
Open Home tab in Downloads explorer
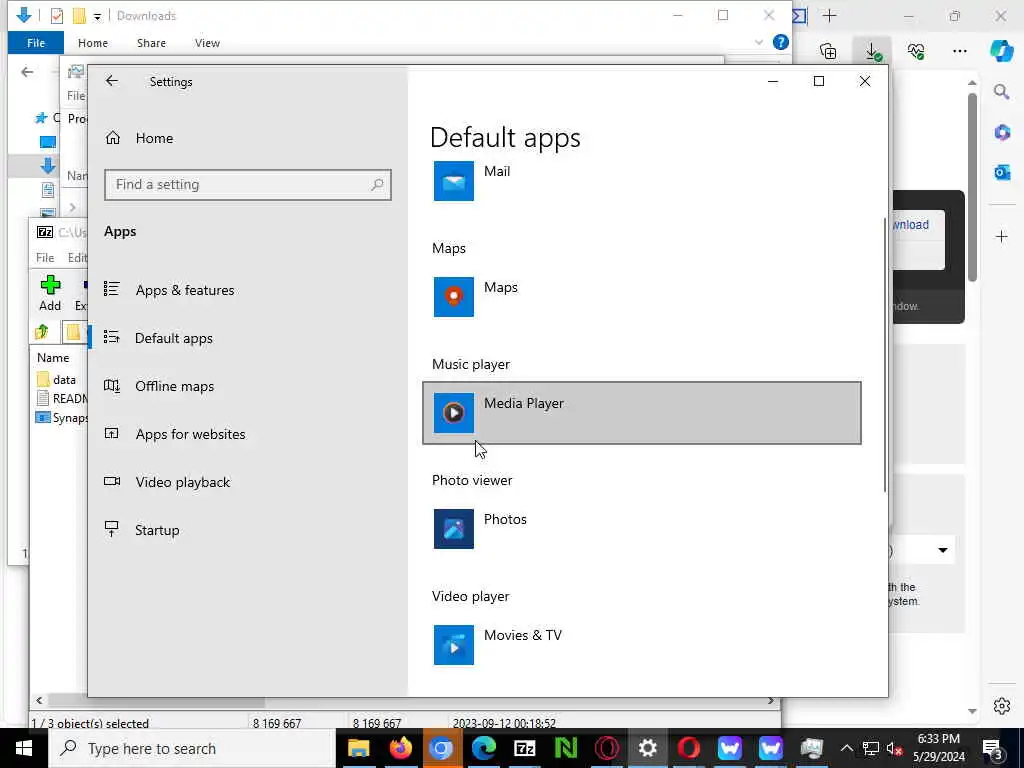[93, 43]
